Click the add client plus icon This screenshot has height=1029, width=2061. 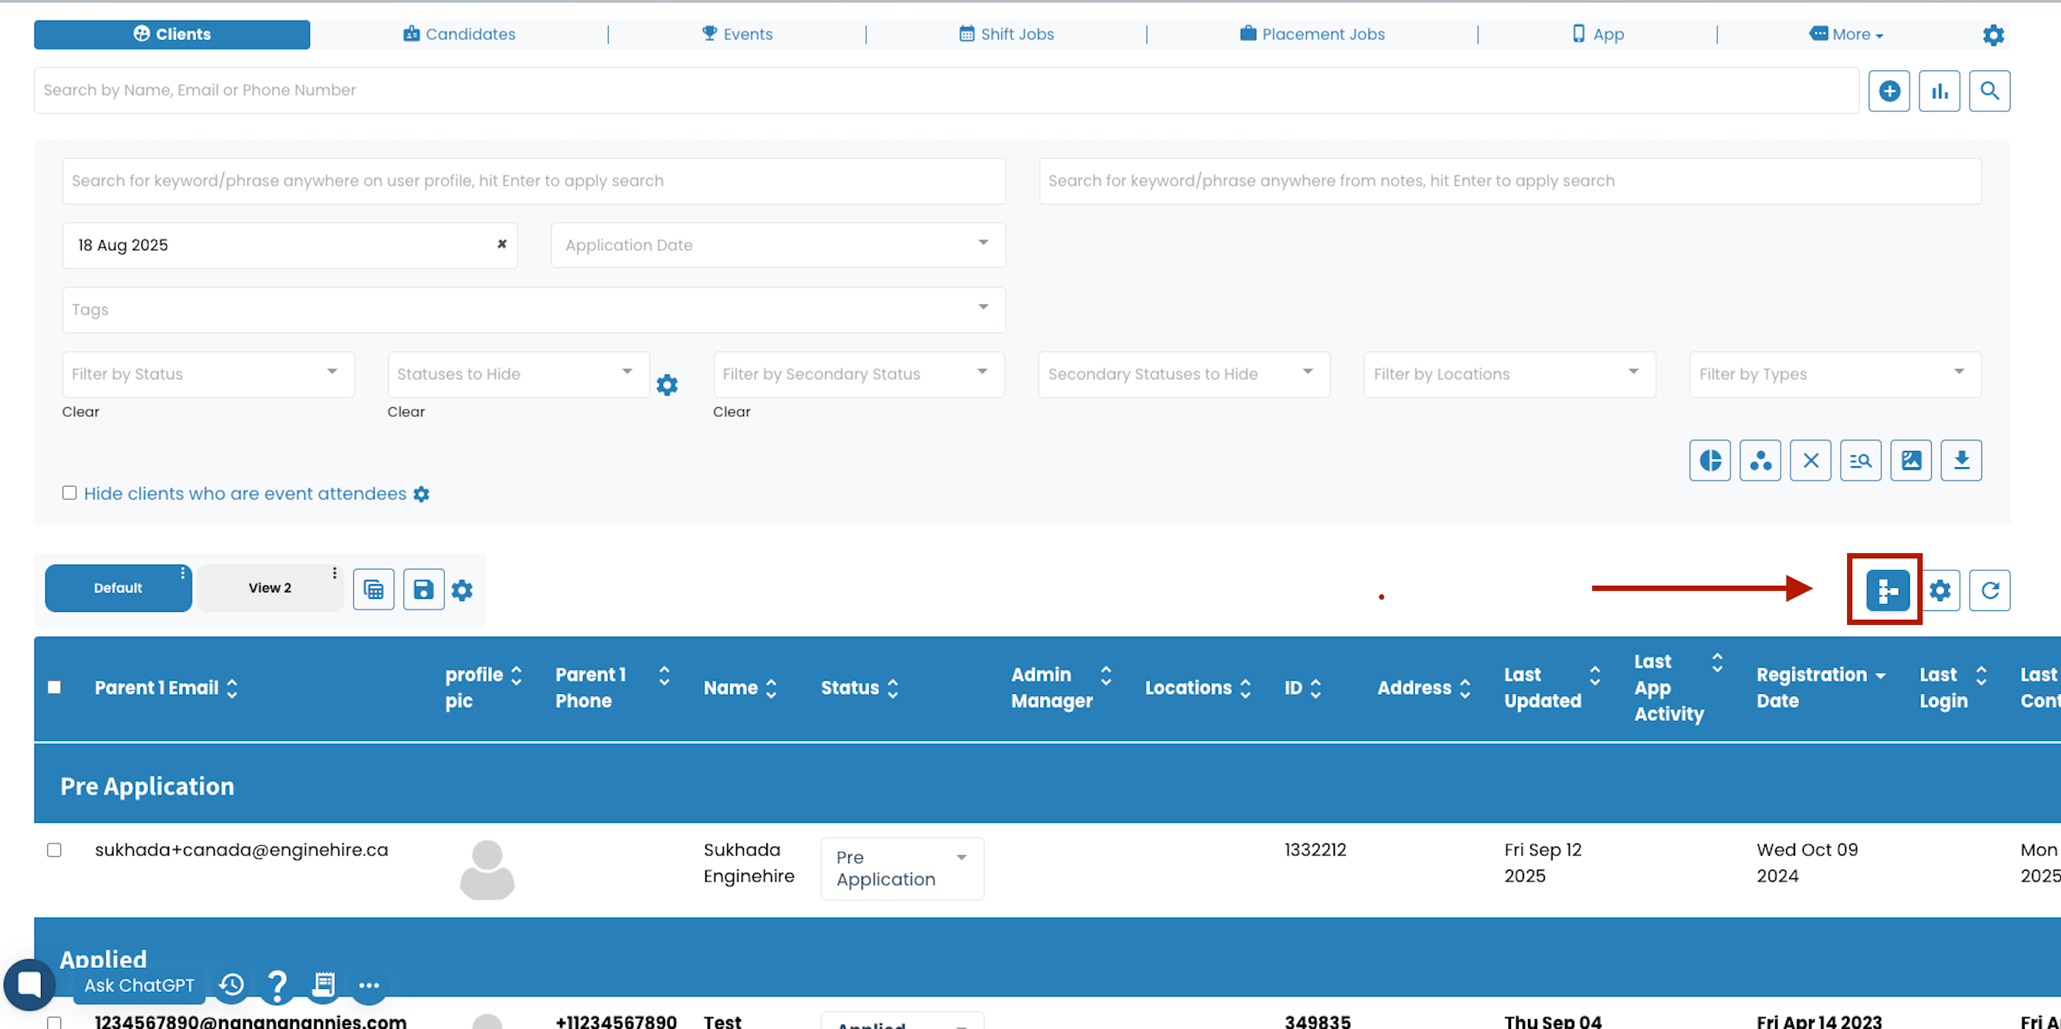pyautogui.click(x=1889, y=91)
